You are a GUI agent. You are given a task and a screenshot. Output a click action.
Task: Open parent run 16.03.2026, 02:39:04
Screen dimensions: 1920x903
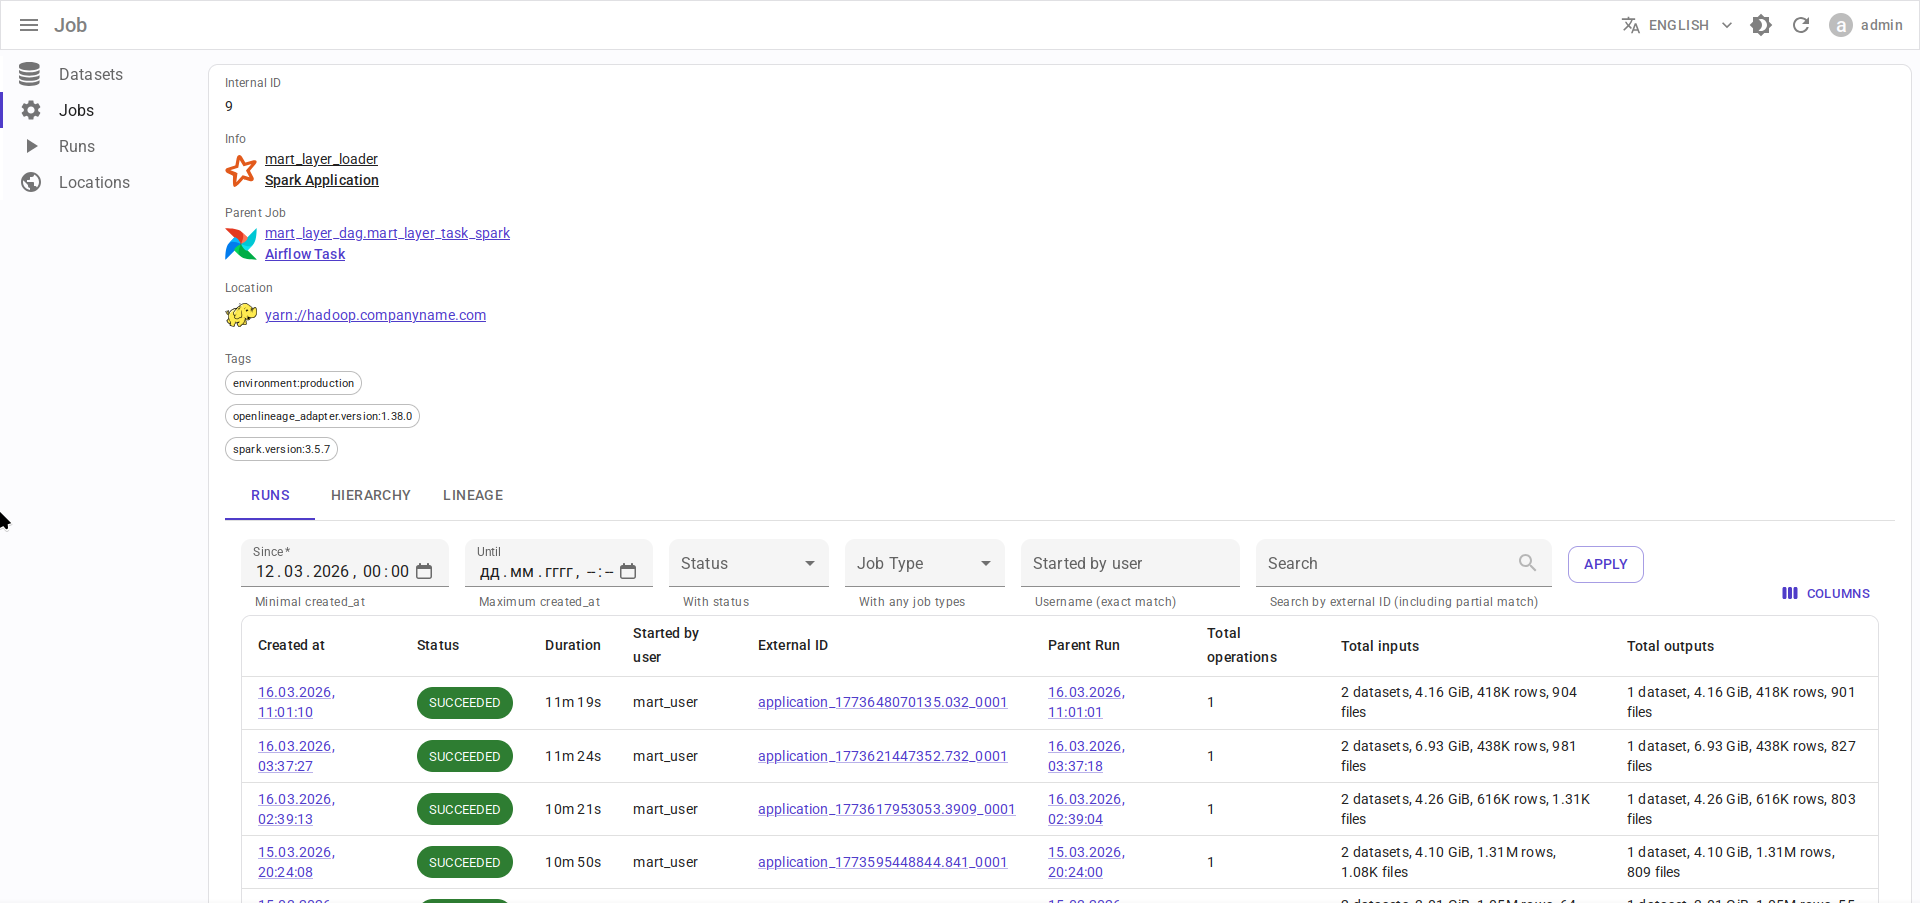(1086, 809)
